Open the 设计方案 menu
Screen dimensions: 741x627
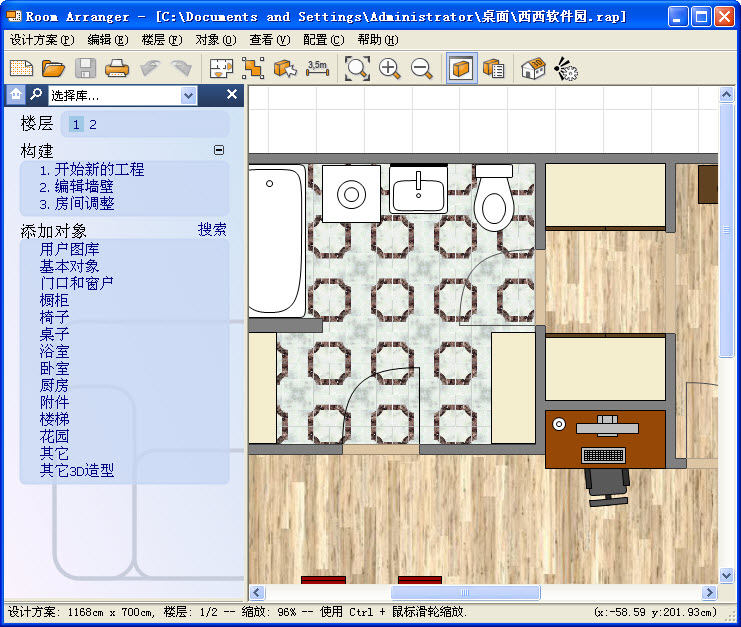click(x=42, y=40)
